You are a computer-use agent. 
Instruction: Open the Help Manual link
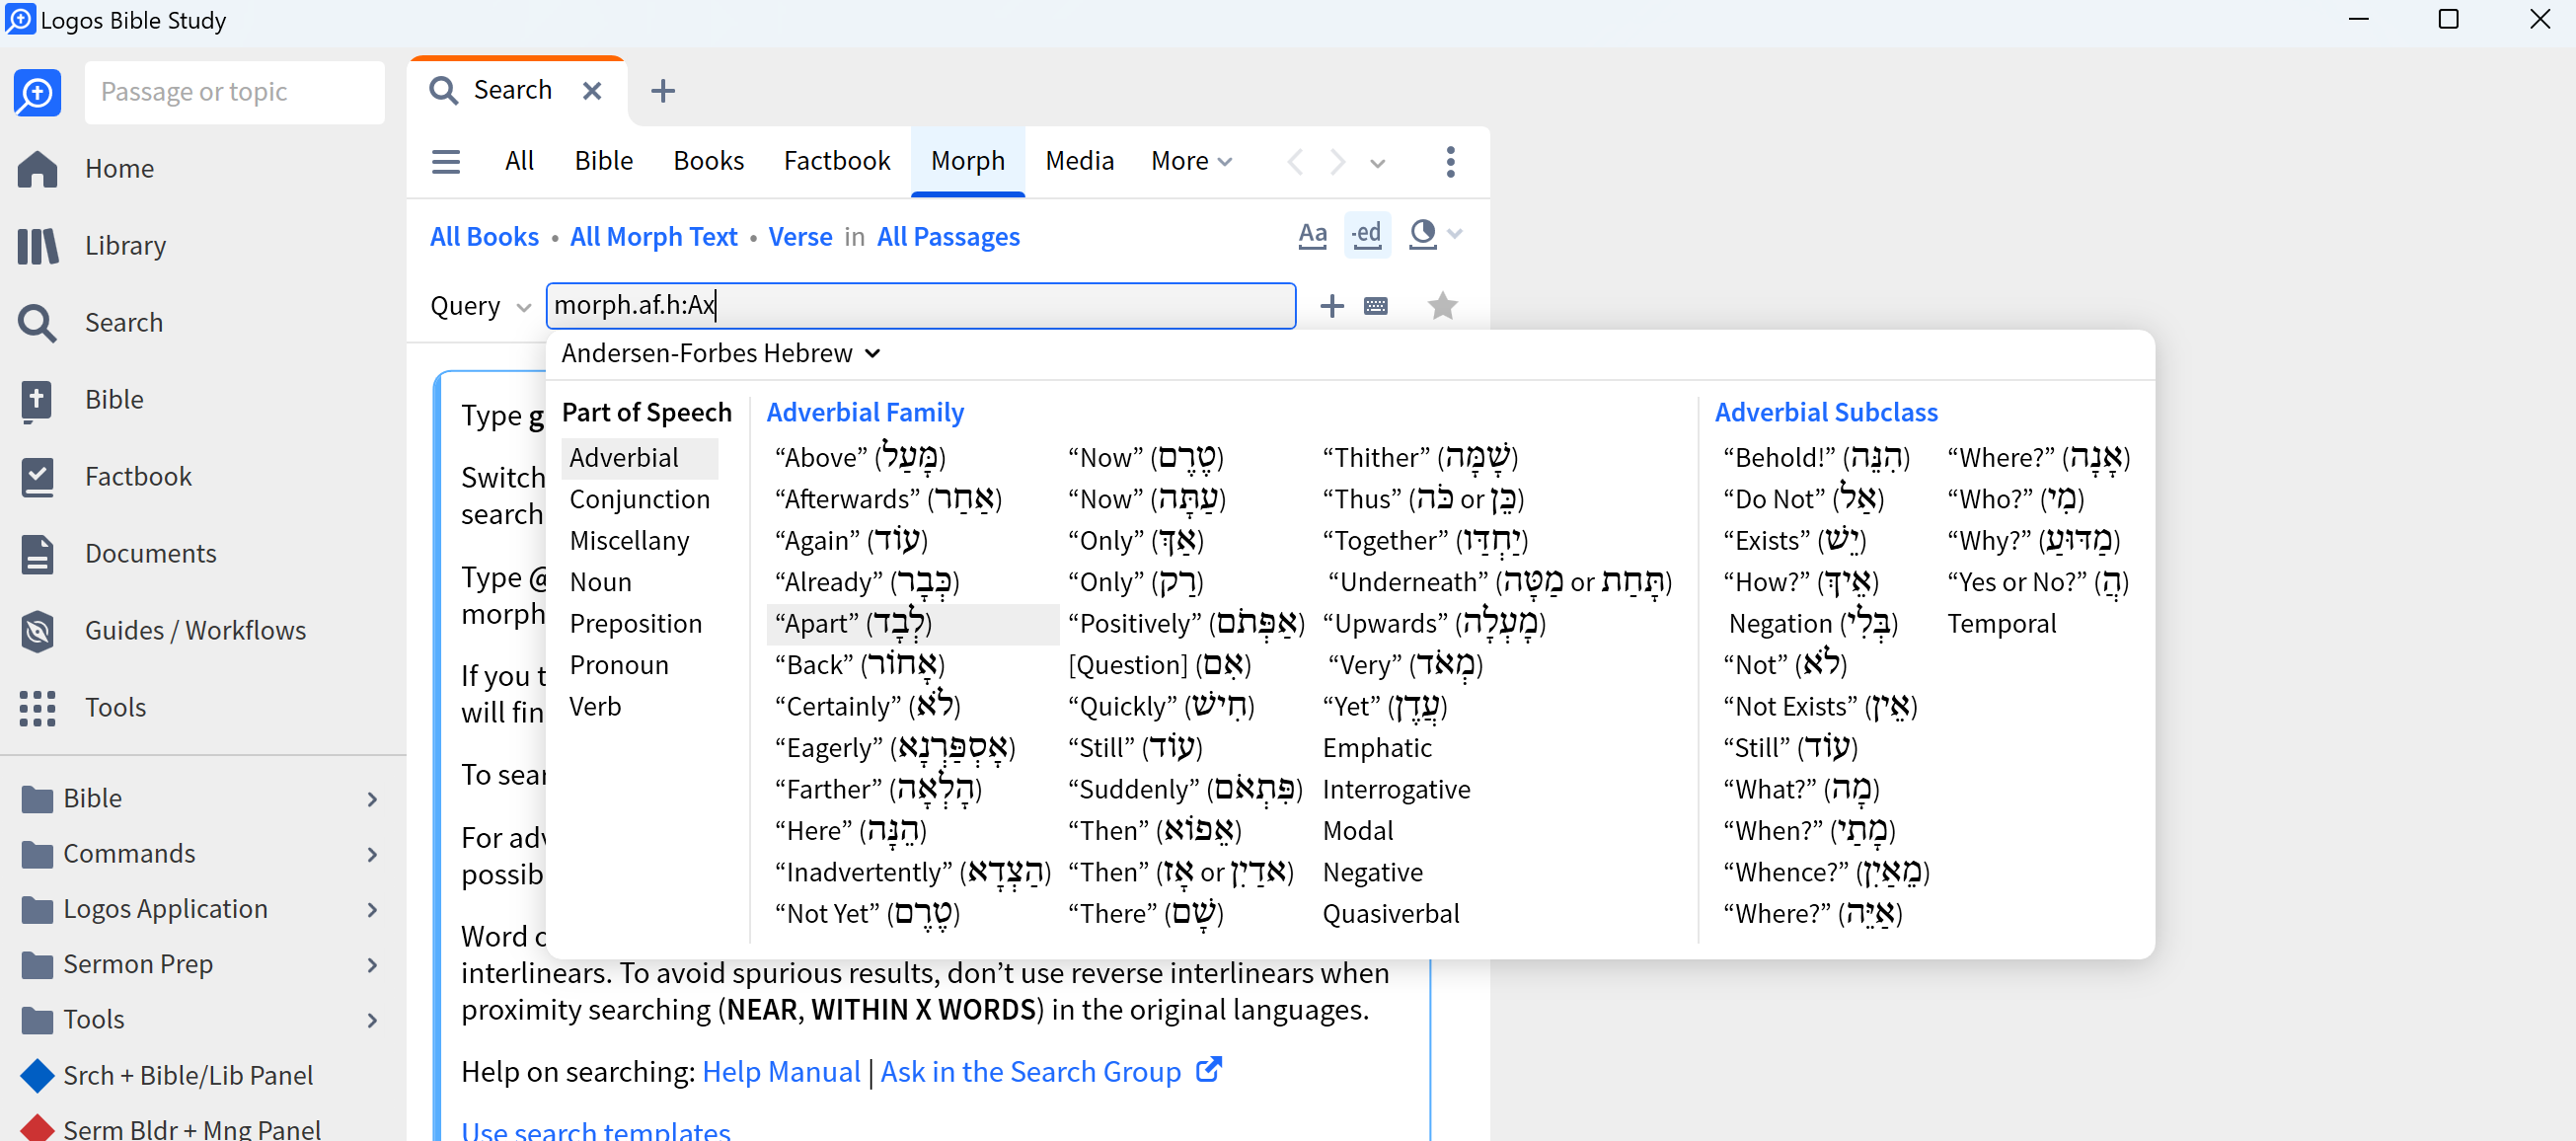click(780, 1072)
